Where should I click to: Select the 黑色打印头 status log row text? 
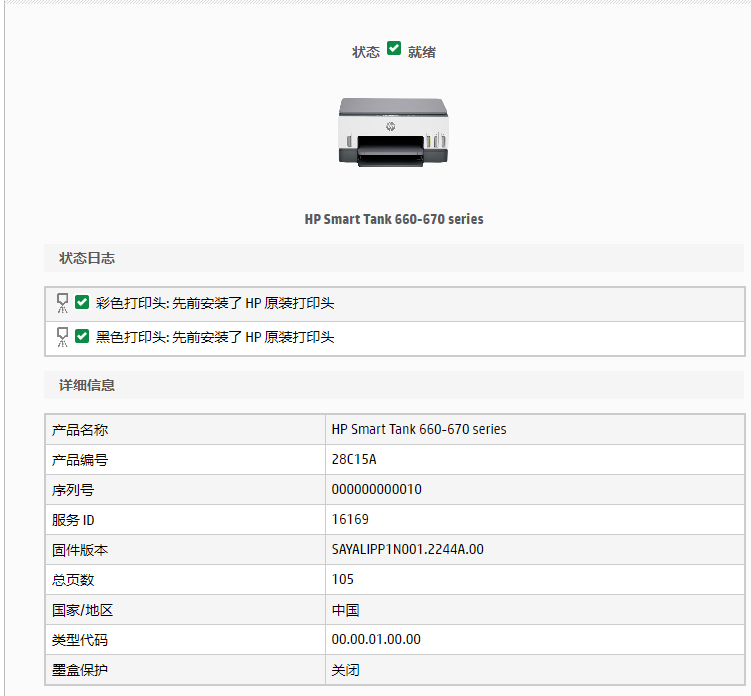pos(215,337)
